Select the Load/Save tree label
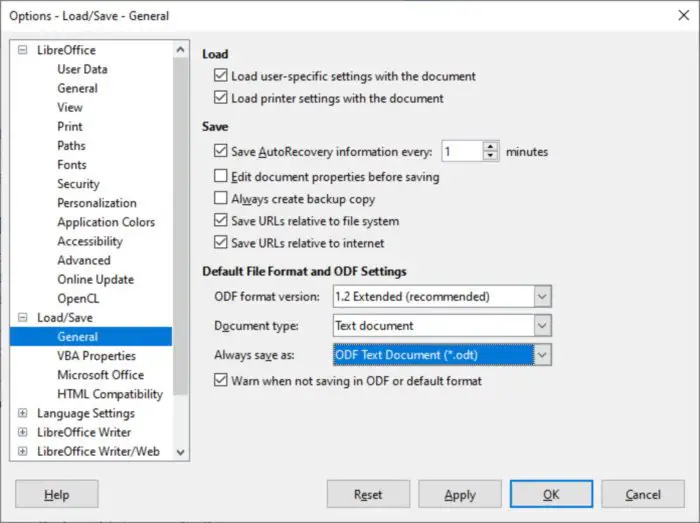 click(65, 318)
